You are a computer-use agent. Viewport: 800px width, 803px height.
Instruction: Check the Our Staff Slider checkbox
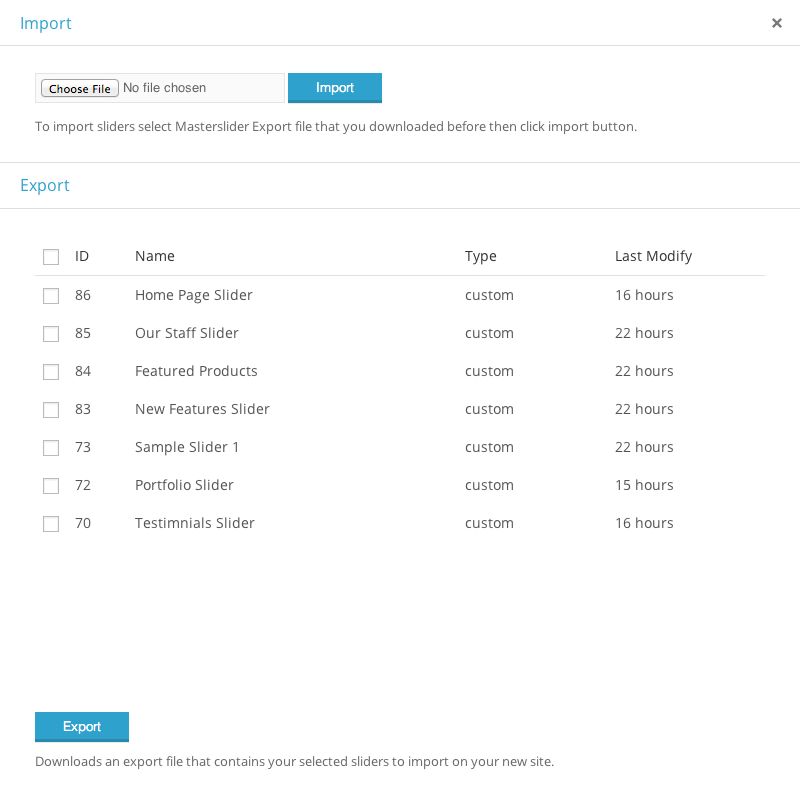tap(51, 334)
